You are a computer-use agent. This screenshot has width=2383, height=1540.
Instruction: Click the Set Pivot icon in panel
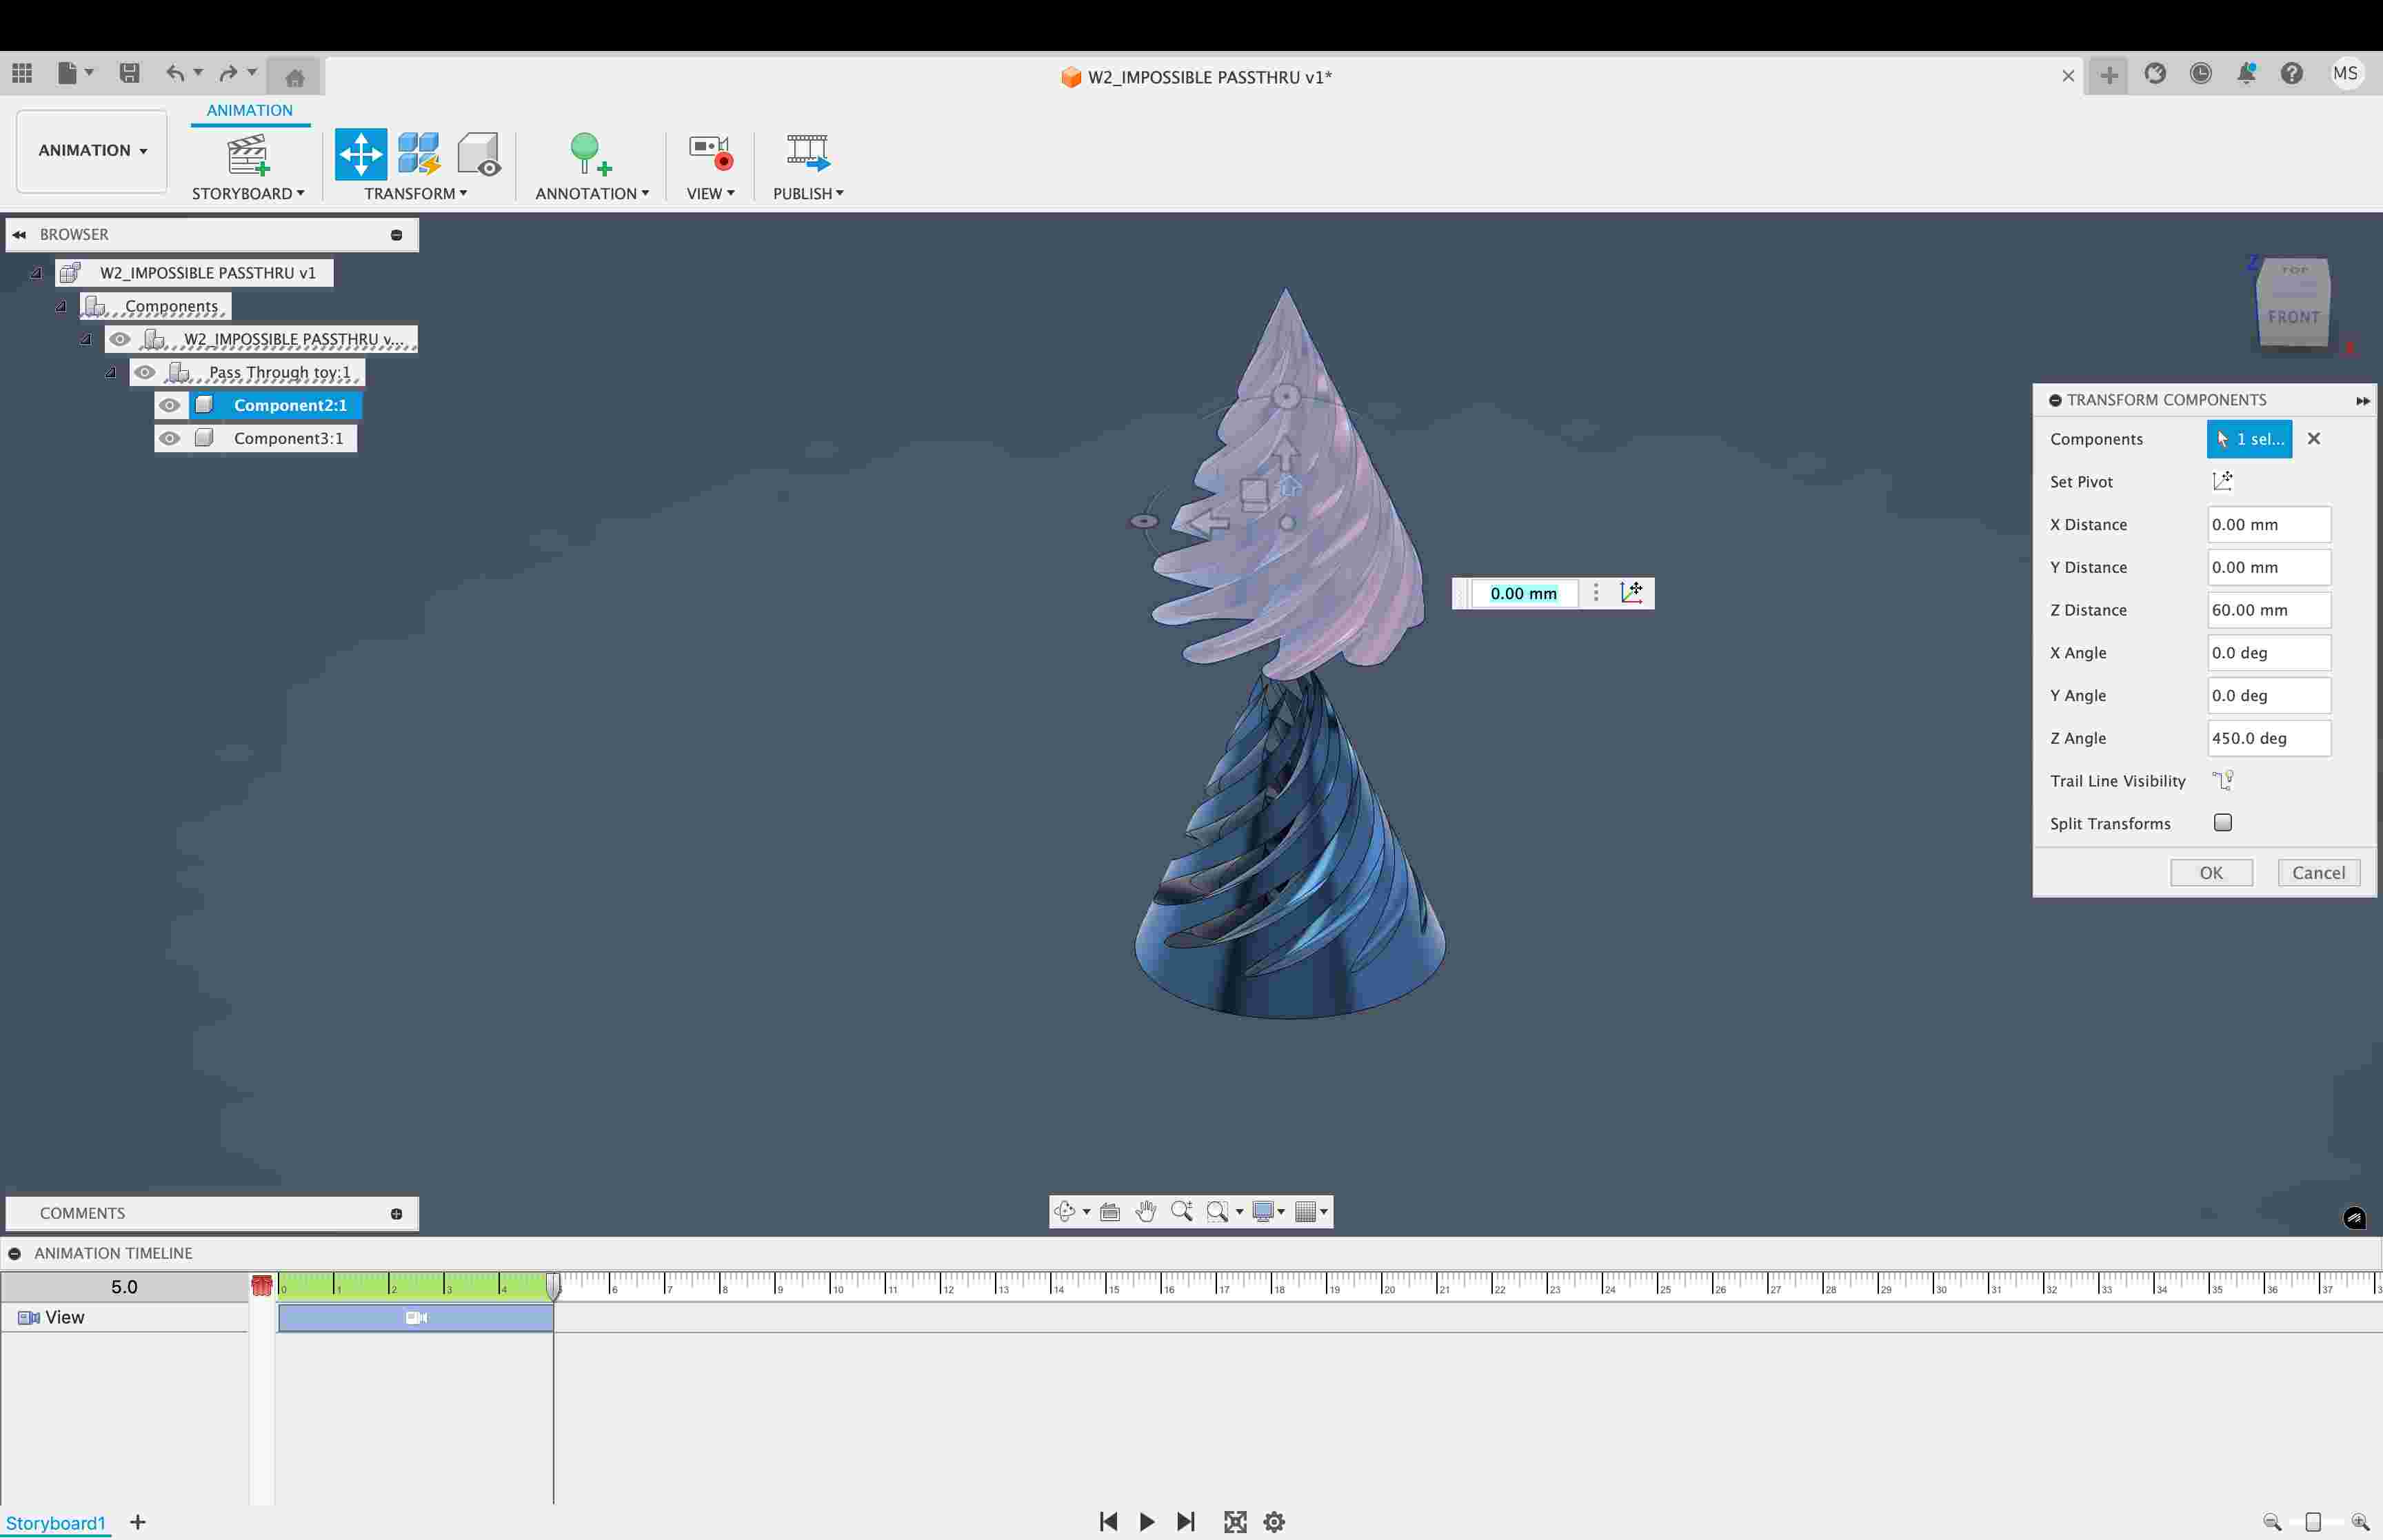click(2222, 481)
